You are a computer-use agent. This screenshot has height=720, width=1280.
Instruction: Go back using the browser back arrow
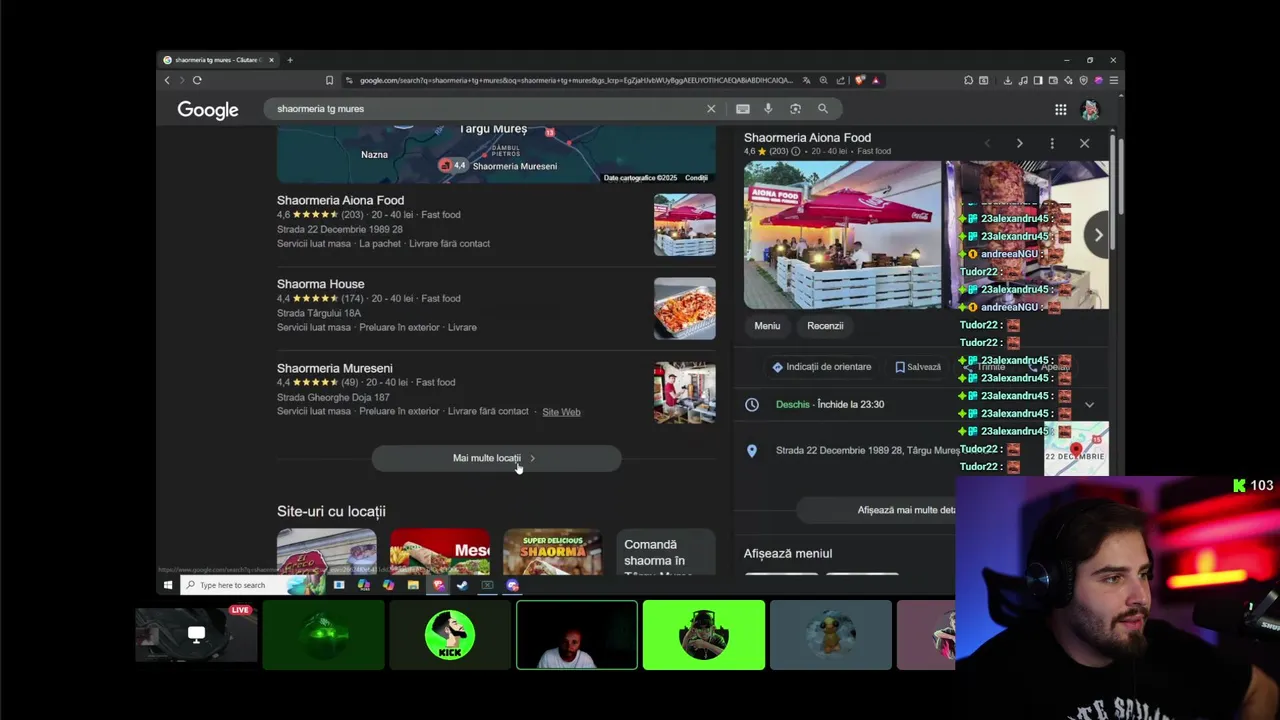pos(167,80)
